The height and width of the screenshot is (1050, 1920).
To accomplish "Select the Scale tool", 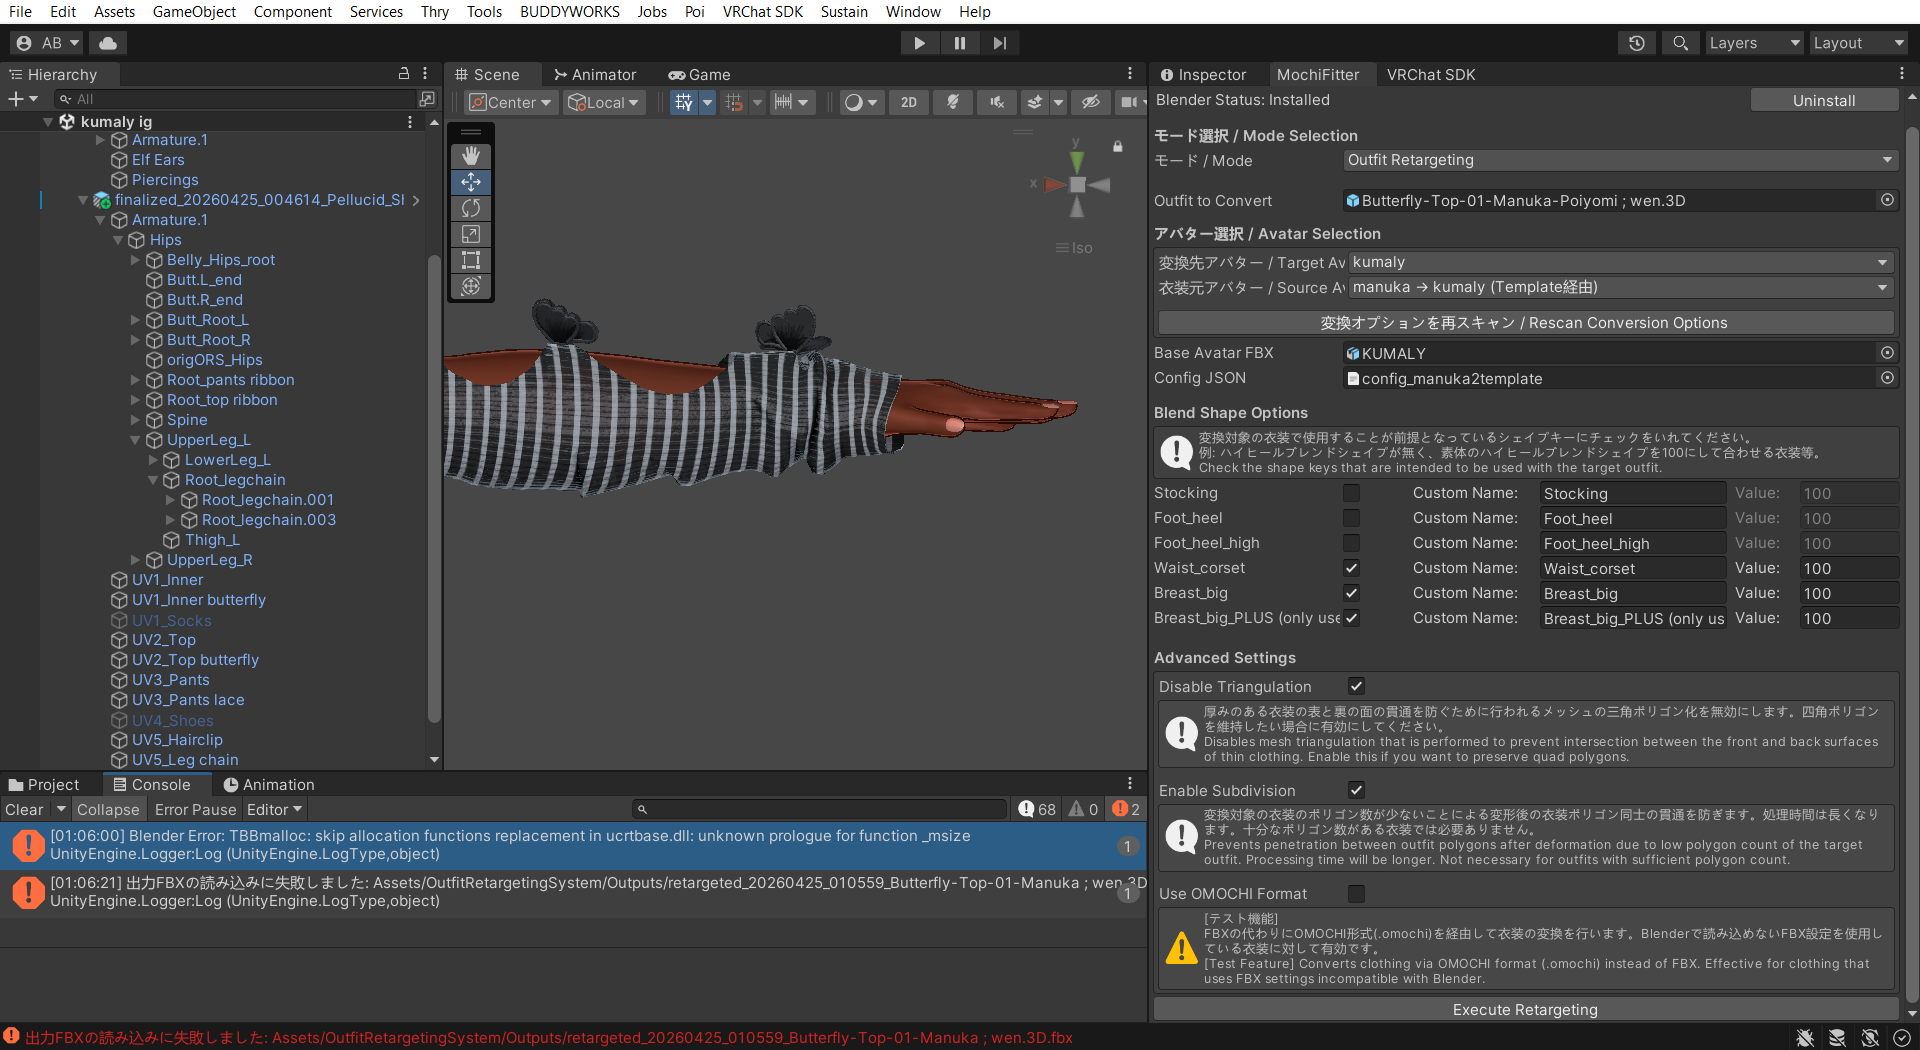I will 471,234.
